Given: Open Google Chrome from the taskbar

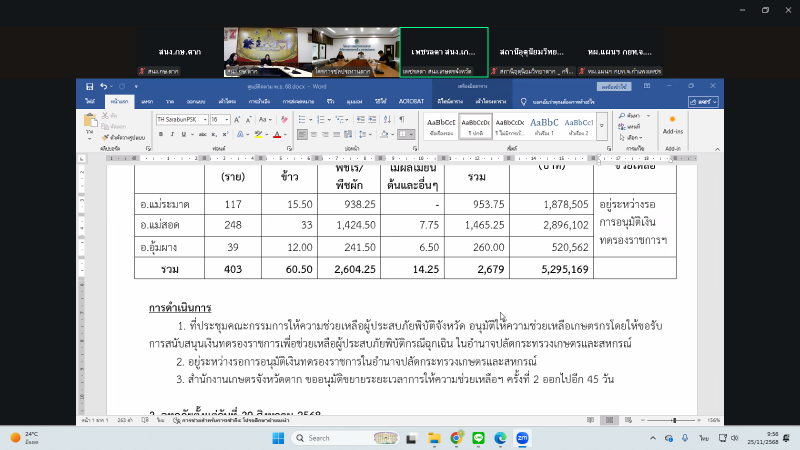Looking at the screenshot, I should pos(455,438).
